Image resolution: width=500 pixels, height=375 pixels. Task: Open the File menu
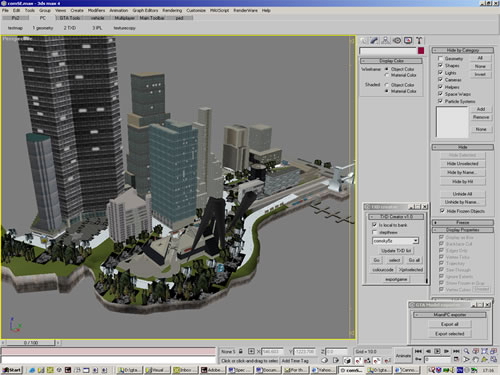(5, 10)
